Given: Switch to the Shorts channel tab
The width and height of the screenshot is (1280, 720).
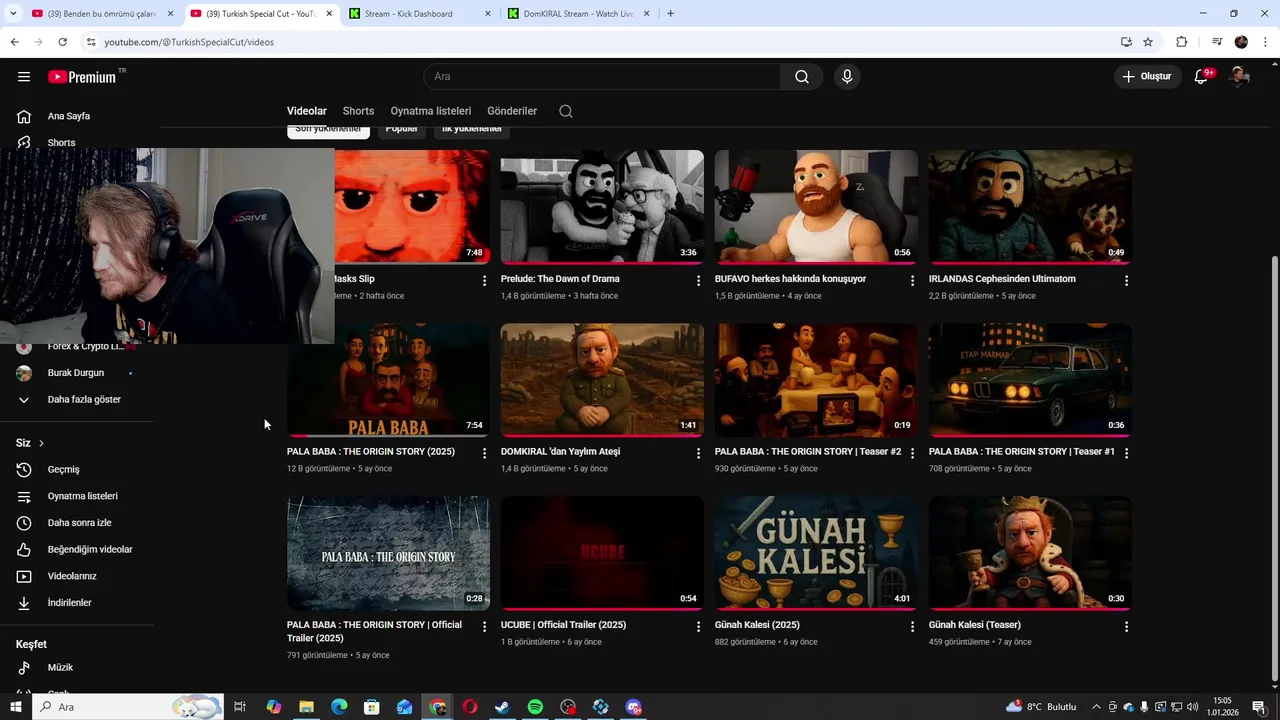Looking at the screenshot, I should tap(358, 111).
